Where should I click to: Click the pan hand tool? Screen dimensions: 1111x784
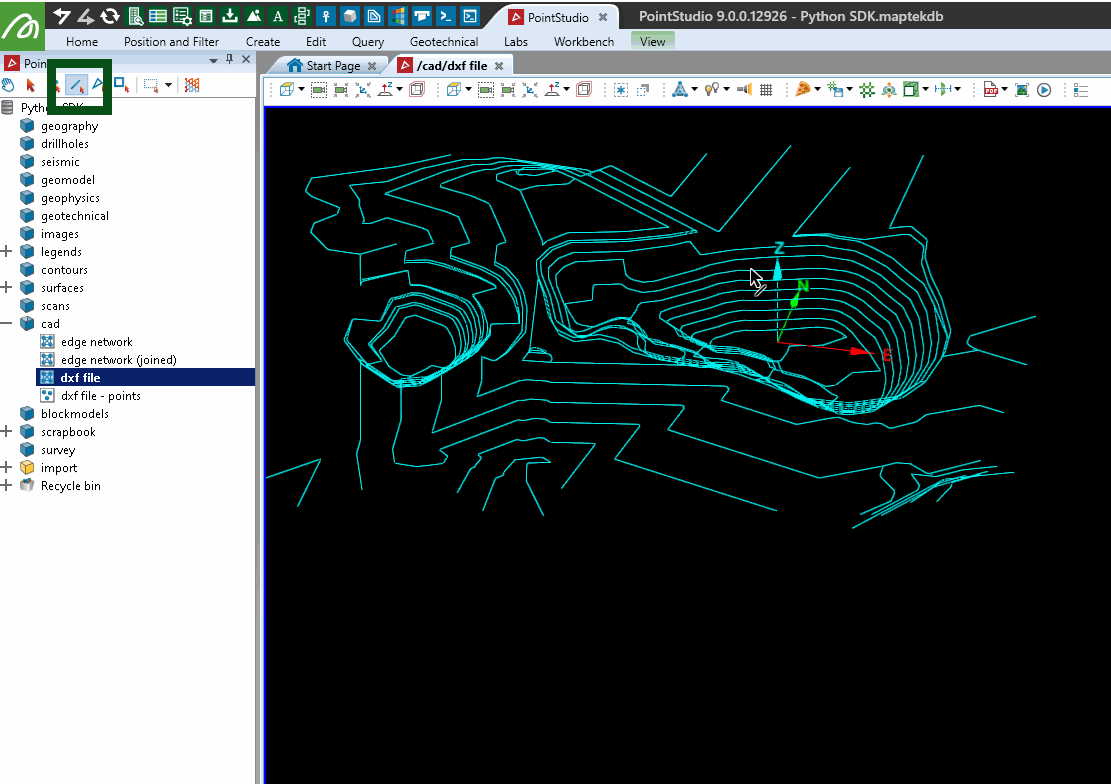point(9,85)
